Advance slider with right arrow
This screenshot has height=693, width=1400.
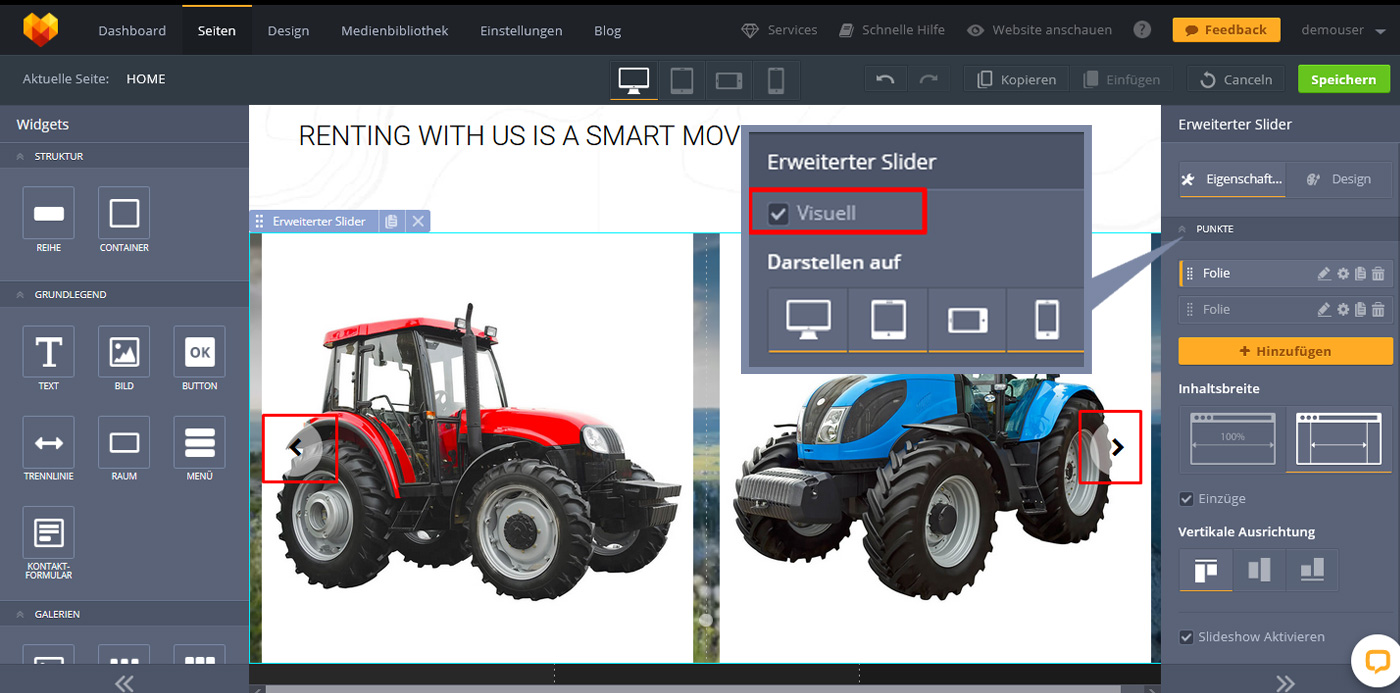pyautogui.click(x=1118, y=448)
